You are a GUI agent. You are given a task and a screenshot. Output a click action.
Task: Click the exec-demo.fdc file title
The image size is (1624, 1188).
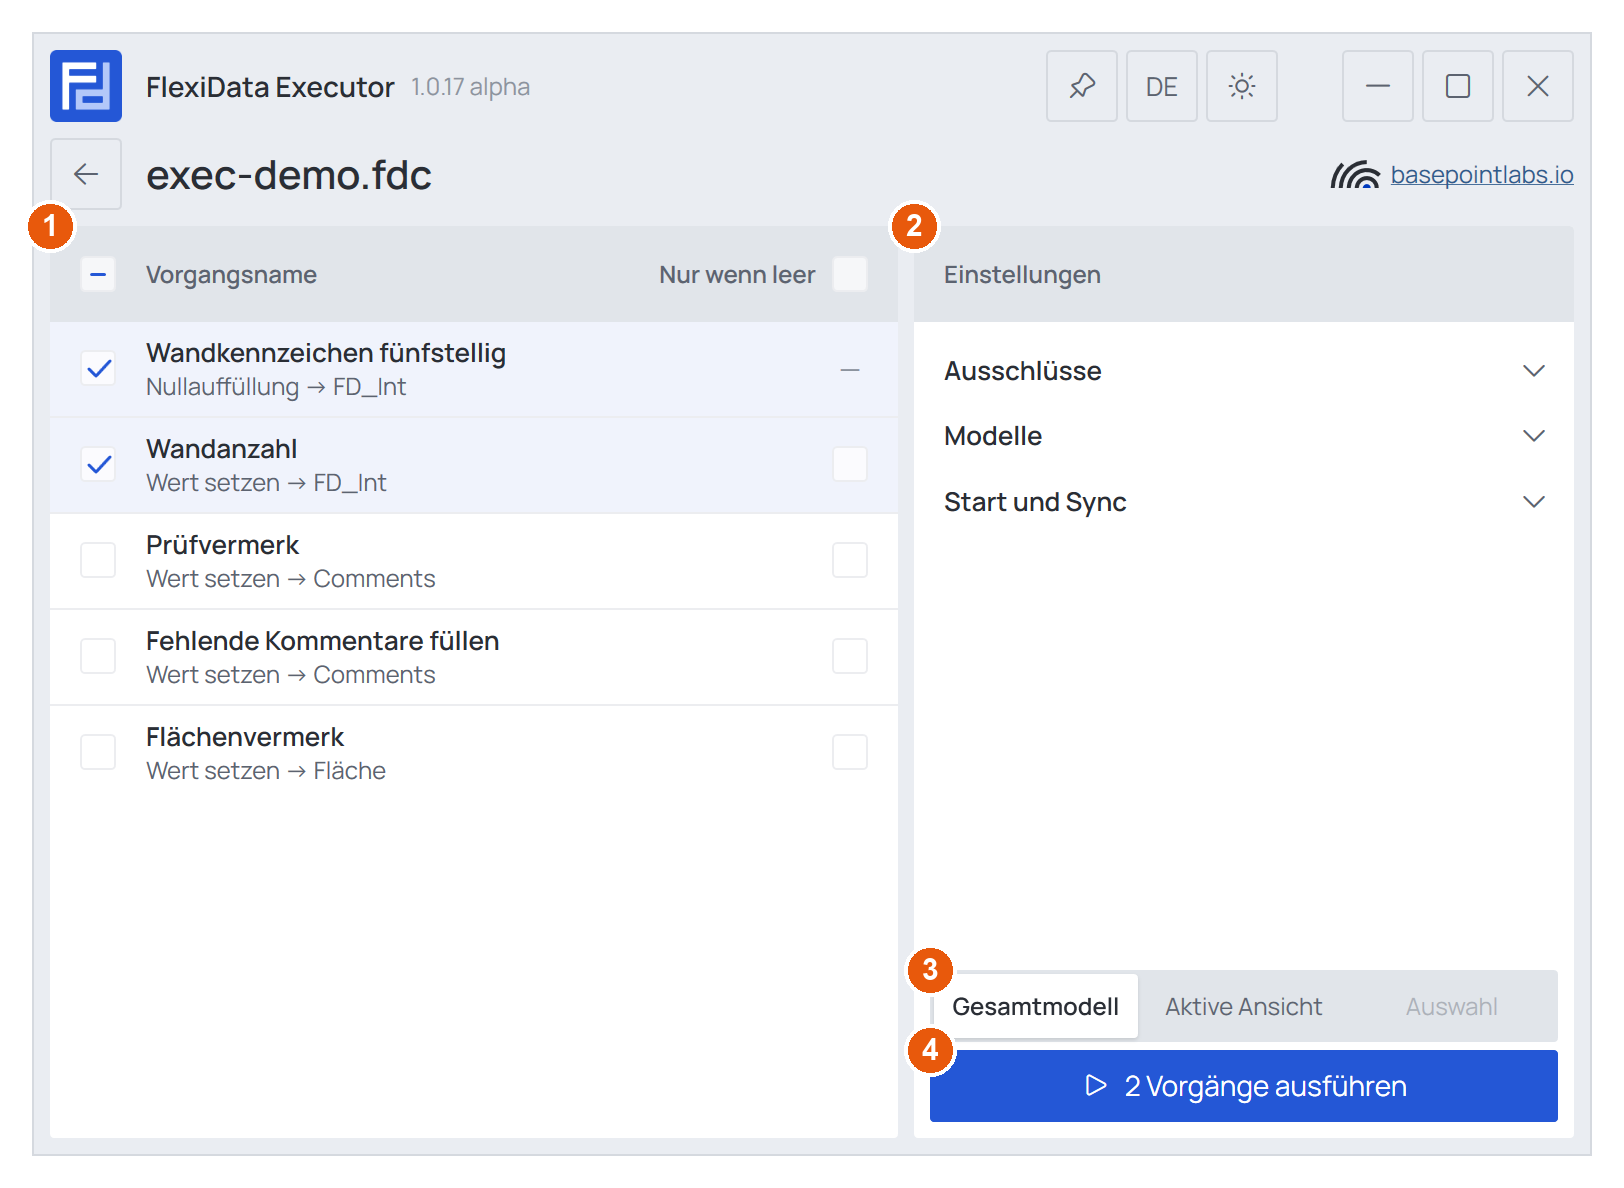289,175
